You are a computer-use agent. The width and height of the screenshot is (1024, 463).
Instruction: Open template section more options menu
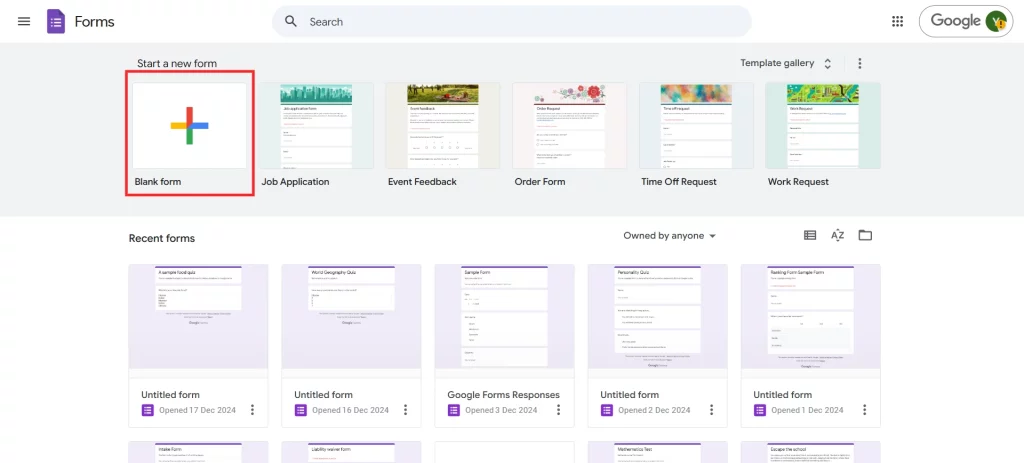point(859,63)
